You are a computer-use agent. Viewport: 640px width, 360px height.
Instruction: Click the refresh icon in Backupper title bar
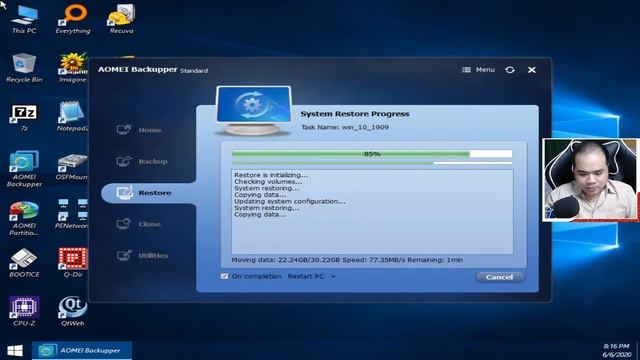pyautogui.click(x=510, y=70)
